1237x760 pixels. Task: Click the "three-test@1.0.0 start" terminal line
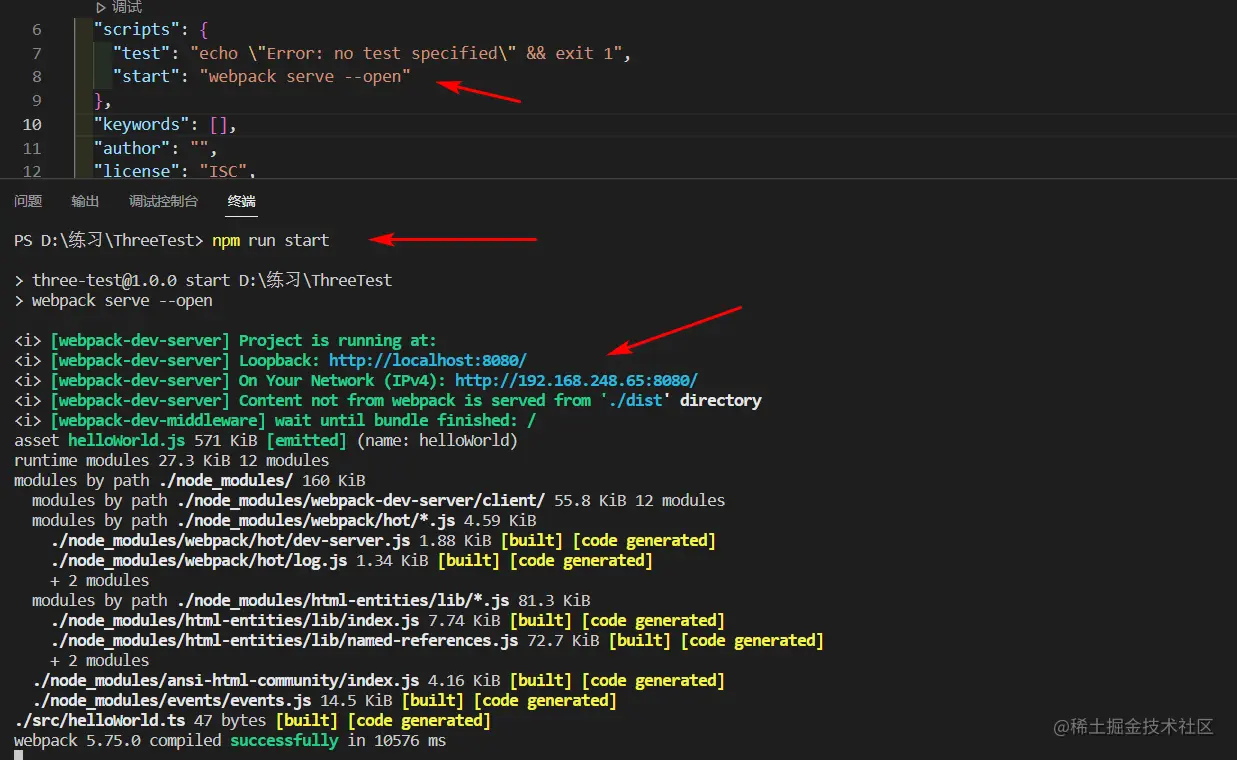click(203, 280)
